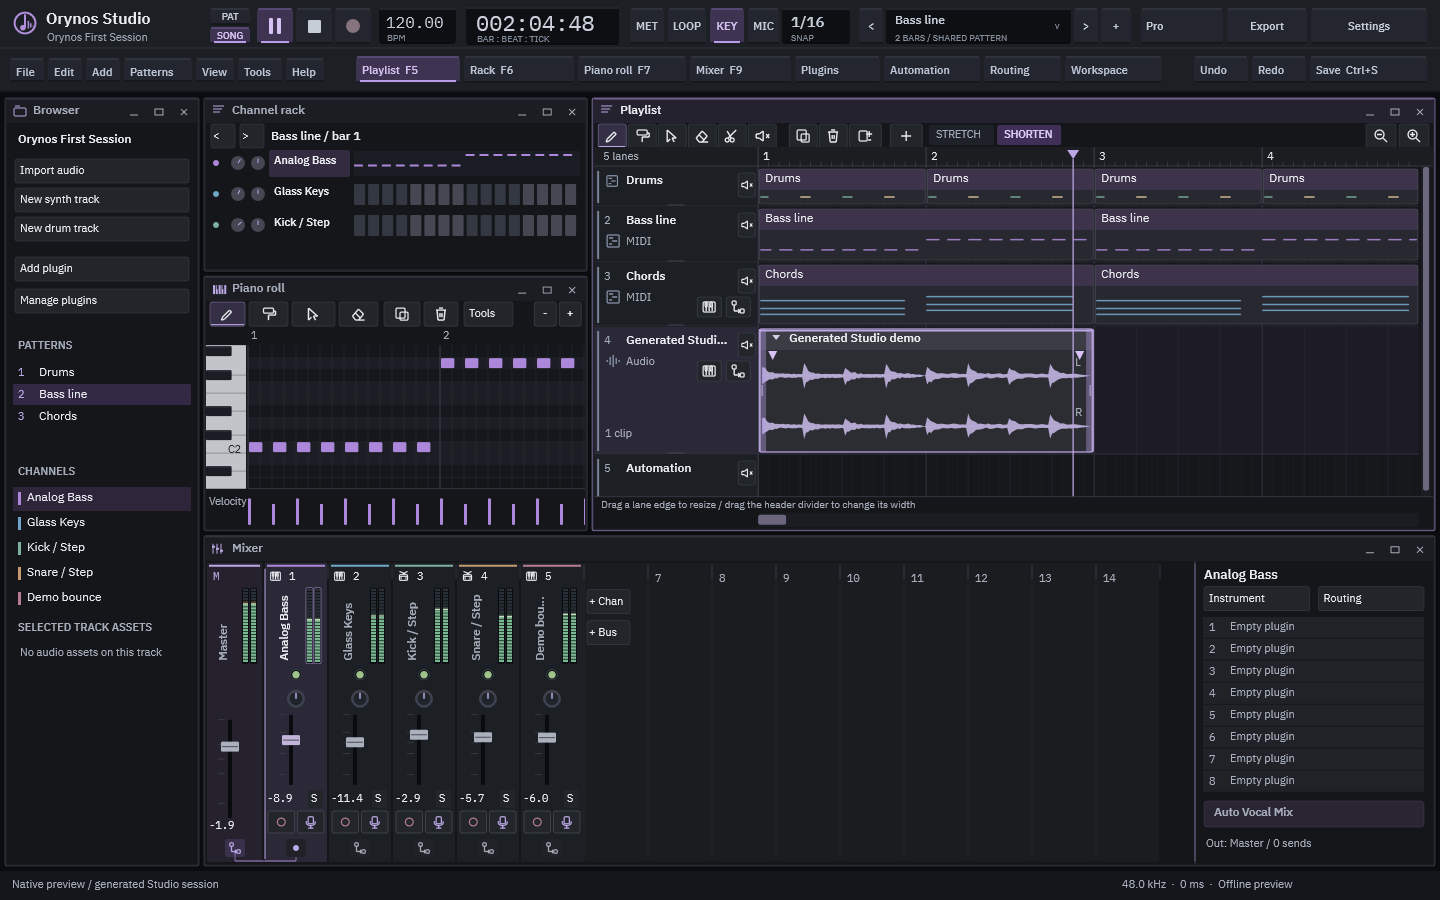Viewport: 1440px width, 900px height.
Task: Open the Chords lane piano keys icon
Action: [x=709, y=307]
